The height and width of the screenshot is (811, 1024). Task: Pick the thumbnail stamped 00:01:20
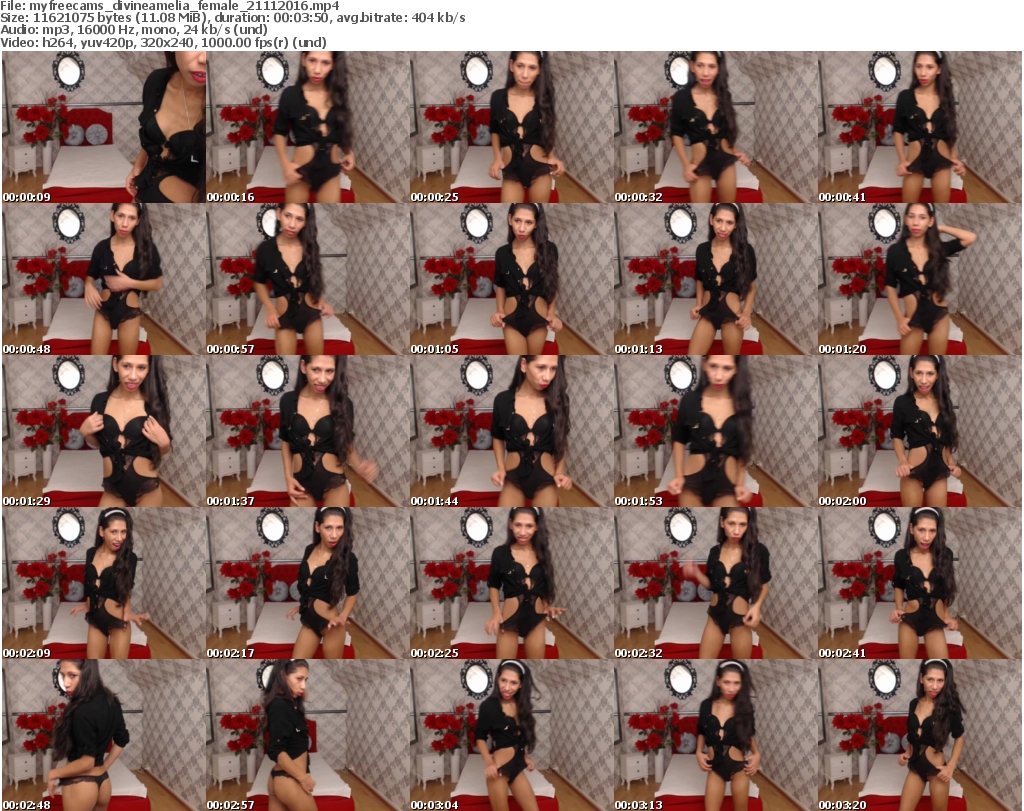(920, 279)
